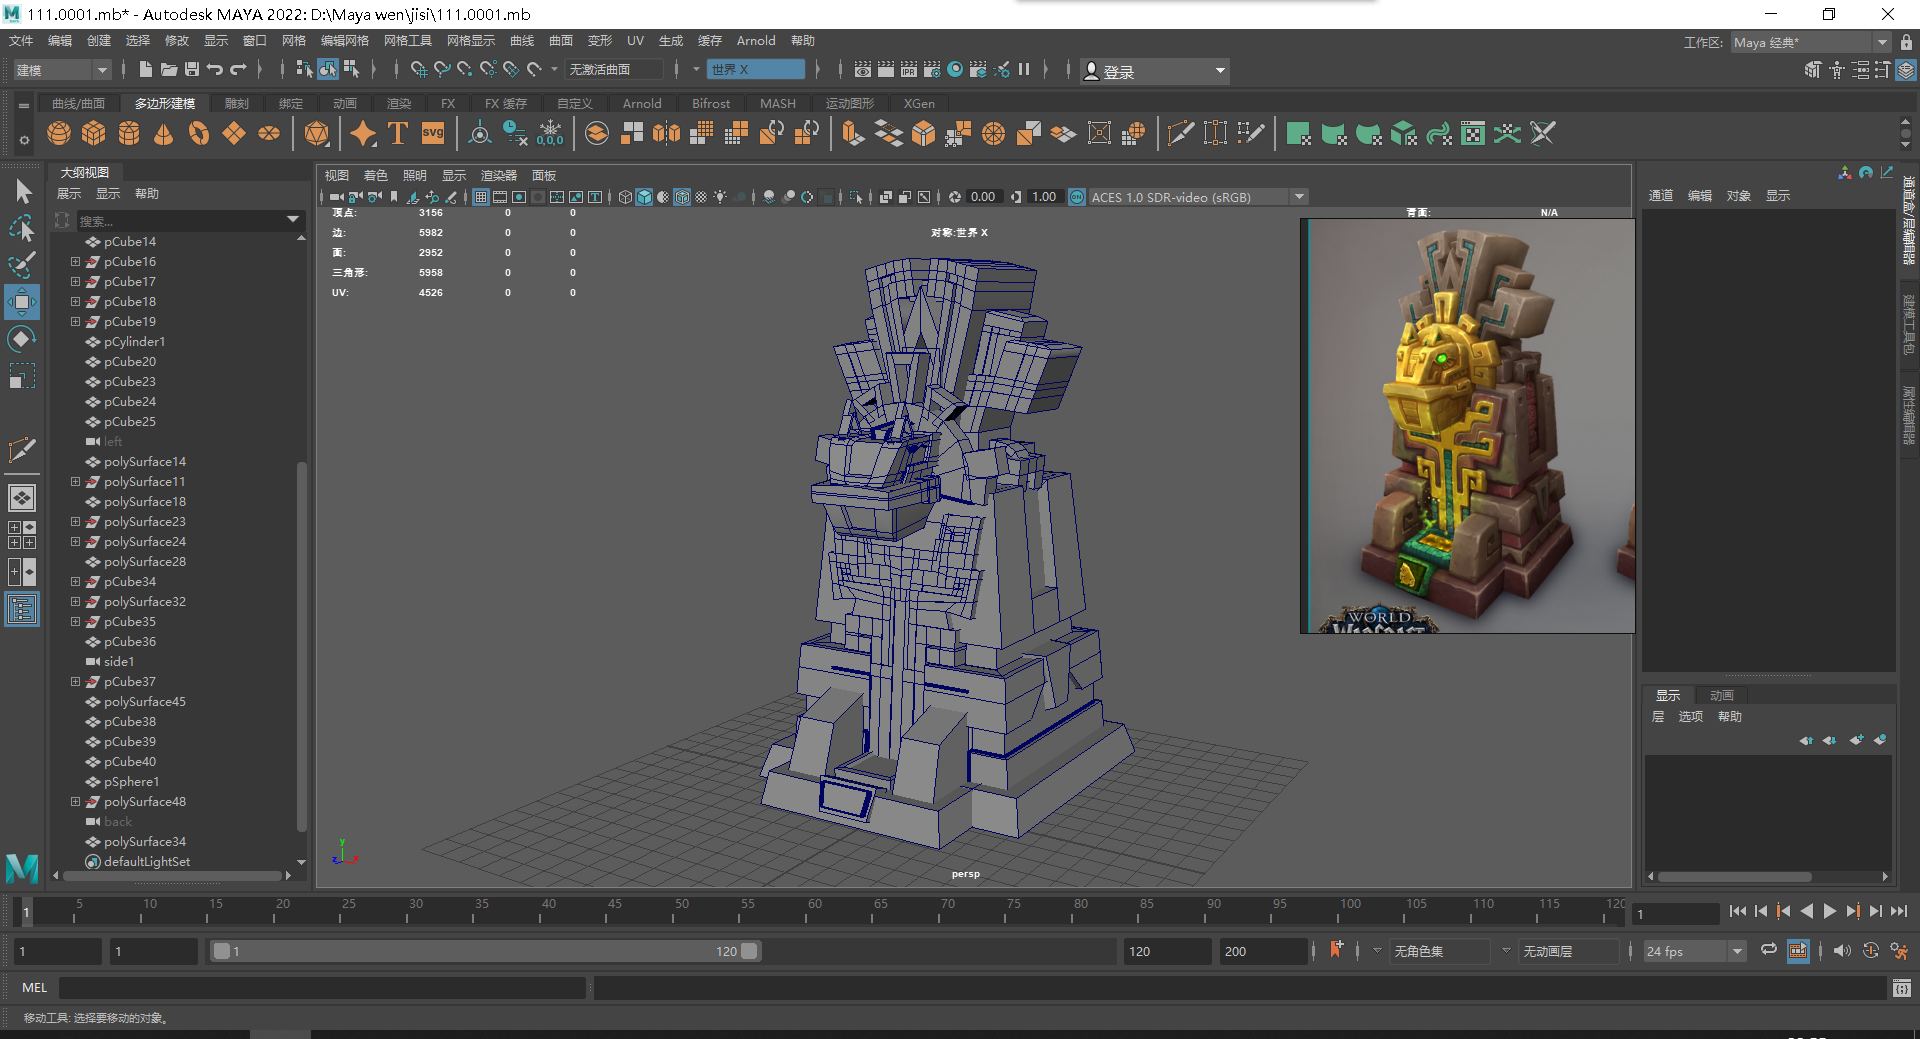Image resolution: width=1920 pixels, height=1039 pixels.
Task: Click the Save scene icon
Action: pyautogui.click(x=192, y=69)
